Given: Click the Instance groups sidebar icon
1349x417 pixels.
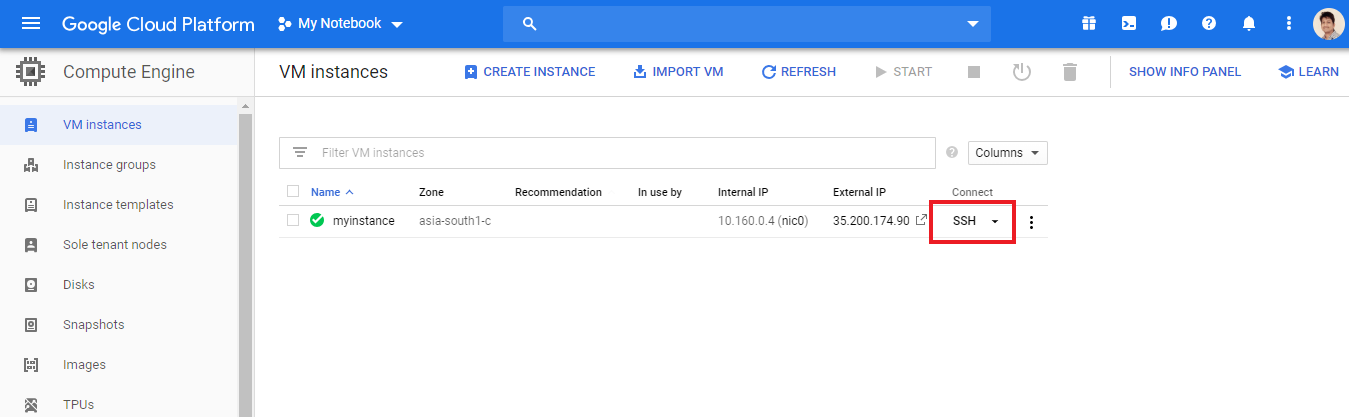Looking at the screenshot, I should (x=30, y=165).
